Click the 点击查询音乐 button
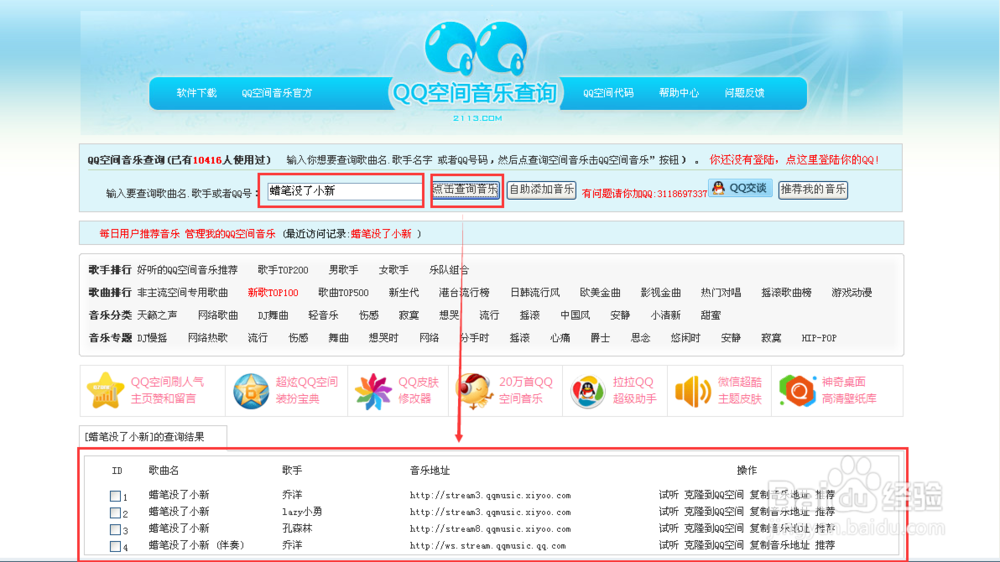 click(466, 189)
